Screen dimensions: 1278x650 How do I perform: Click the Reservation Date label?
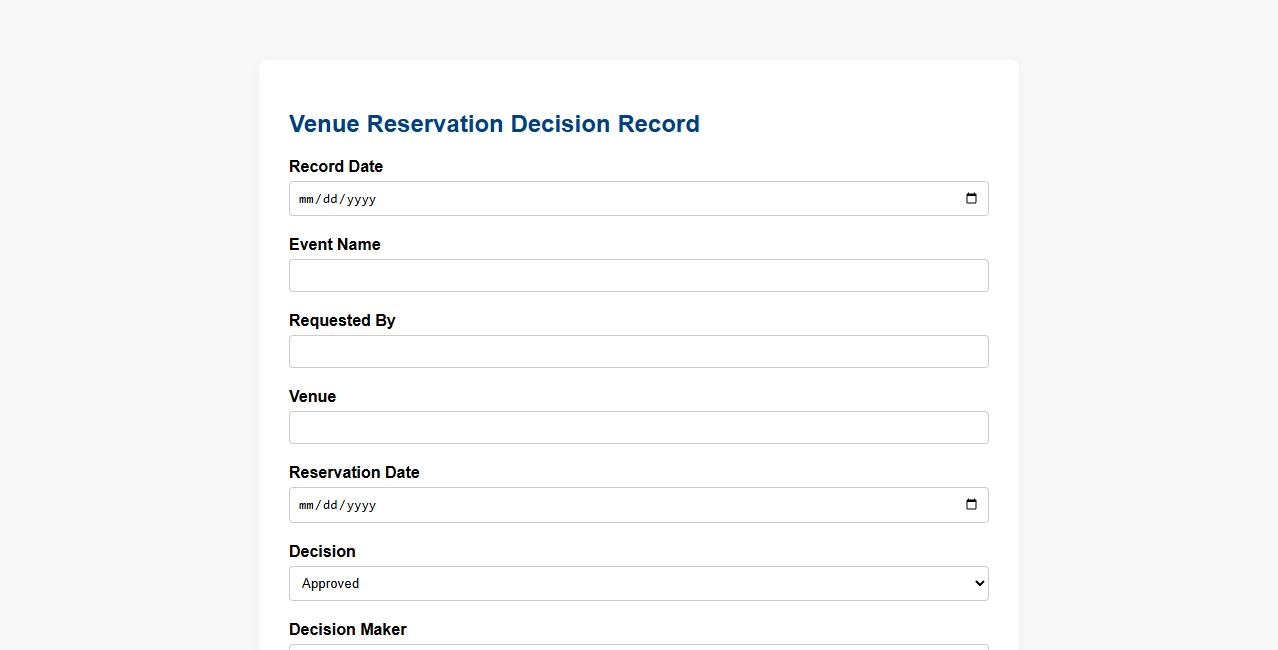tap(354, 473)
